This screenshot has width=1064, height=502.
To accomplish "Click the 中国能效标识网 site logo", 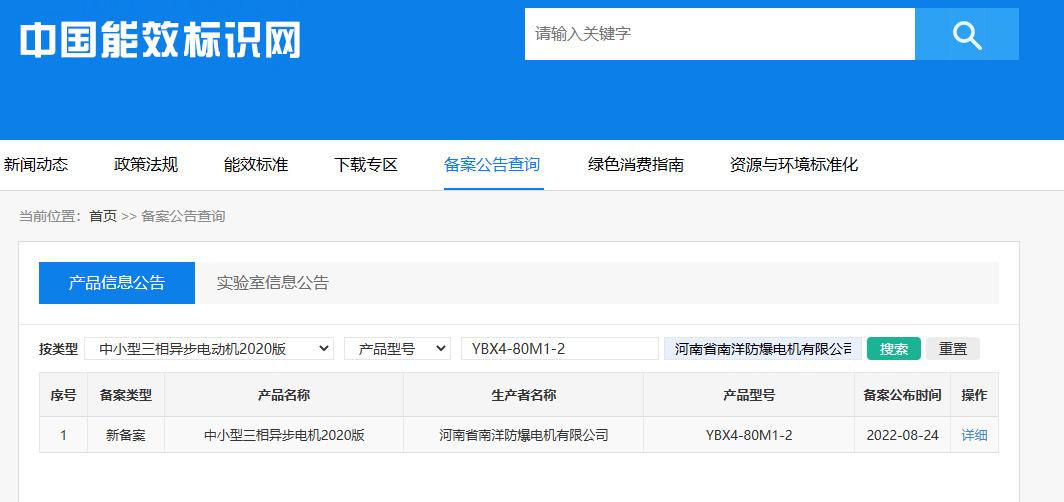I will [160, 39].
